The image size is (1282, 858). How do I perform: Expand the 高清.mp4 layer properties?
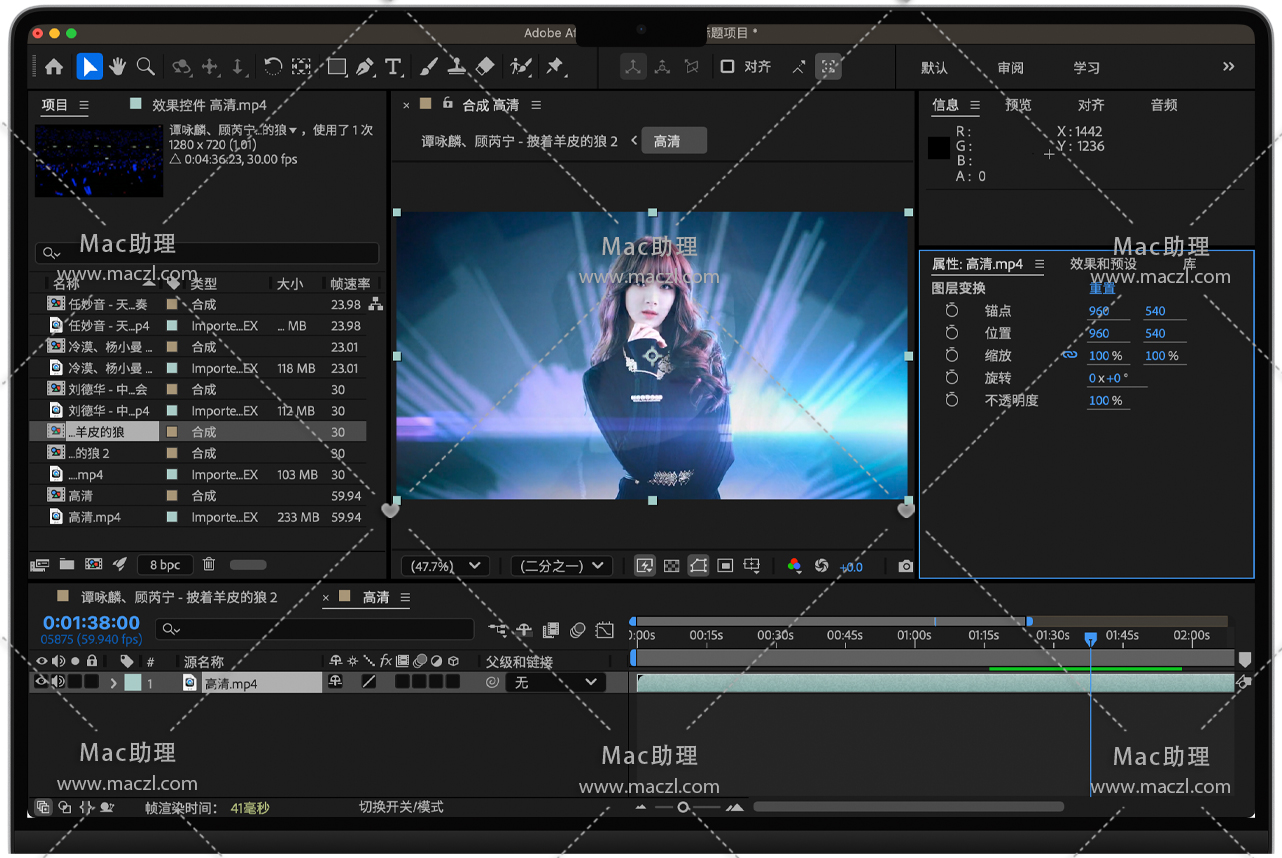113,683
